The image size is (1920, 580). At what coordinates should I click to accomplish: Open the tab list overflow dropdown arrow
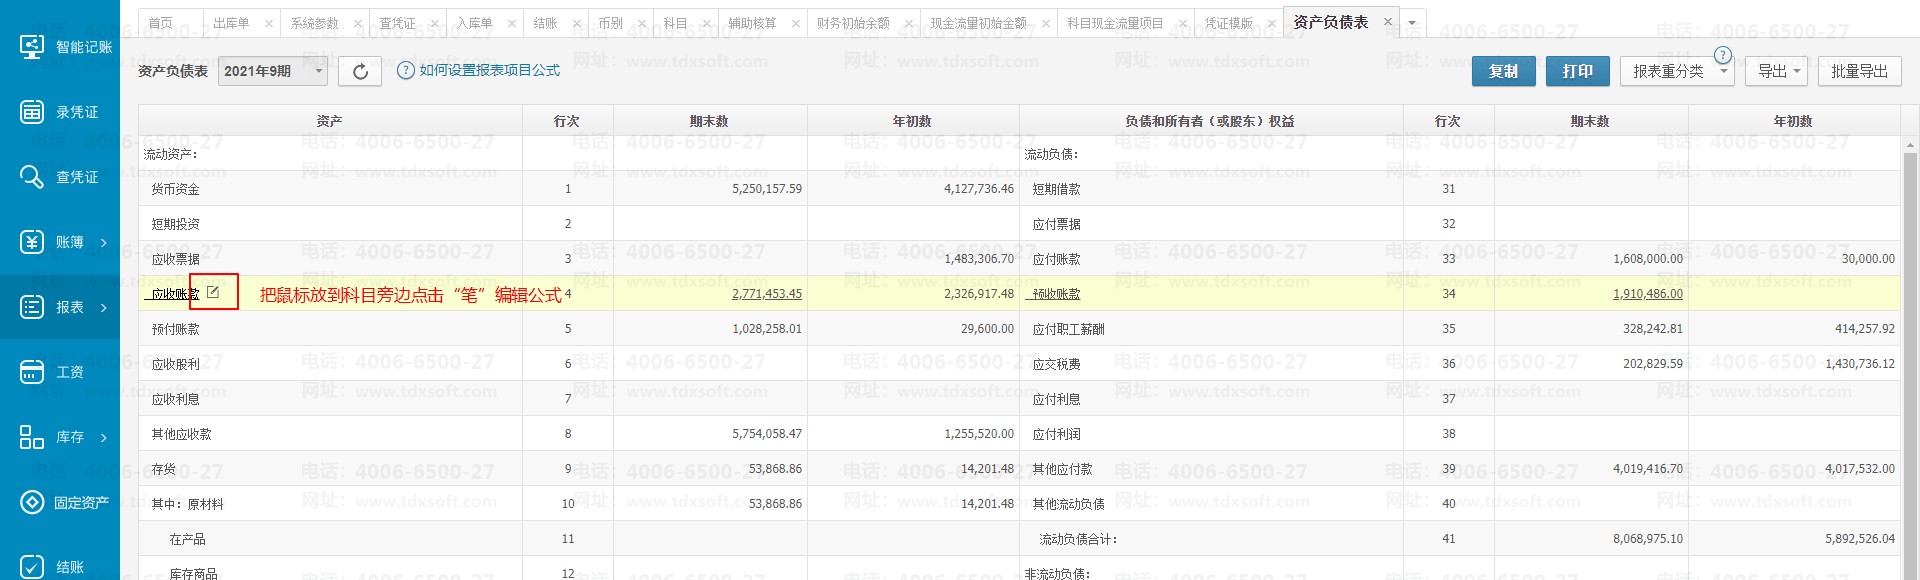coord(1412,22)
